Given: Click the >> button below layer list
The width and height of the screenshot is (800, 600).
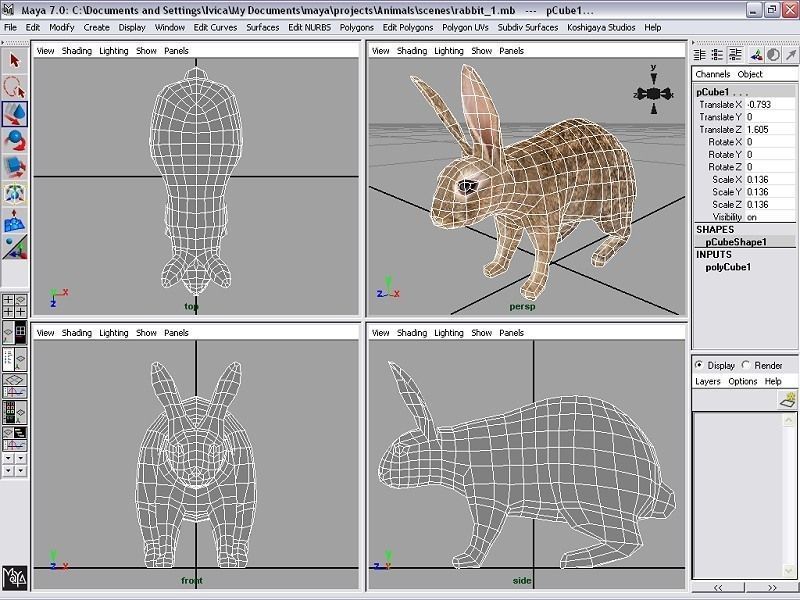Looking at the screenshot, I should click(x=772, y=587).
